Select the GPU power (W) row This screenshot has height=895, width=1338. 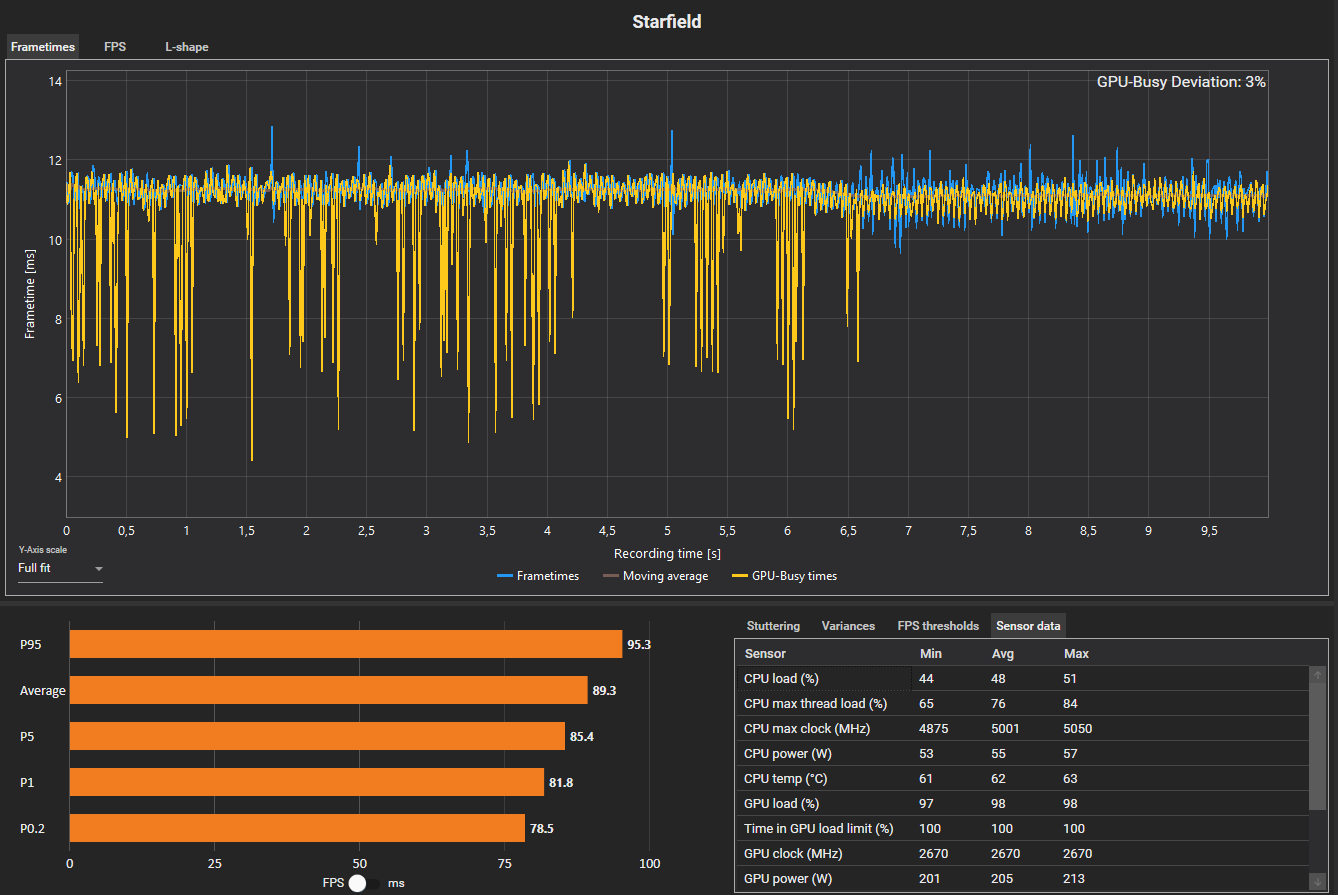tap(1022, 879)
